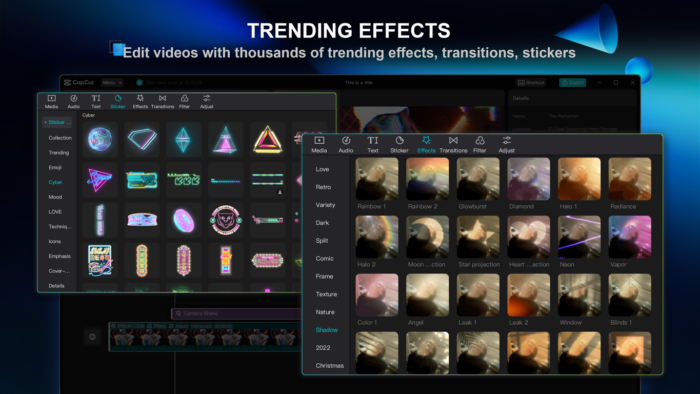Open the Icons sticker category
This screenshot has width=700, height=394.
pos(54,241)
